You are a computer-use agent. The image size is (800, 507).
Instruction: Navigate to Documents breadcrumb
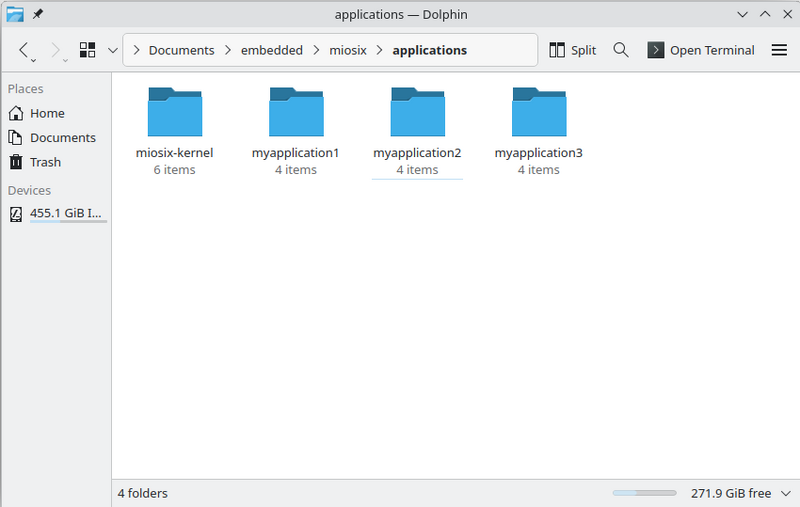[181, 50]
